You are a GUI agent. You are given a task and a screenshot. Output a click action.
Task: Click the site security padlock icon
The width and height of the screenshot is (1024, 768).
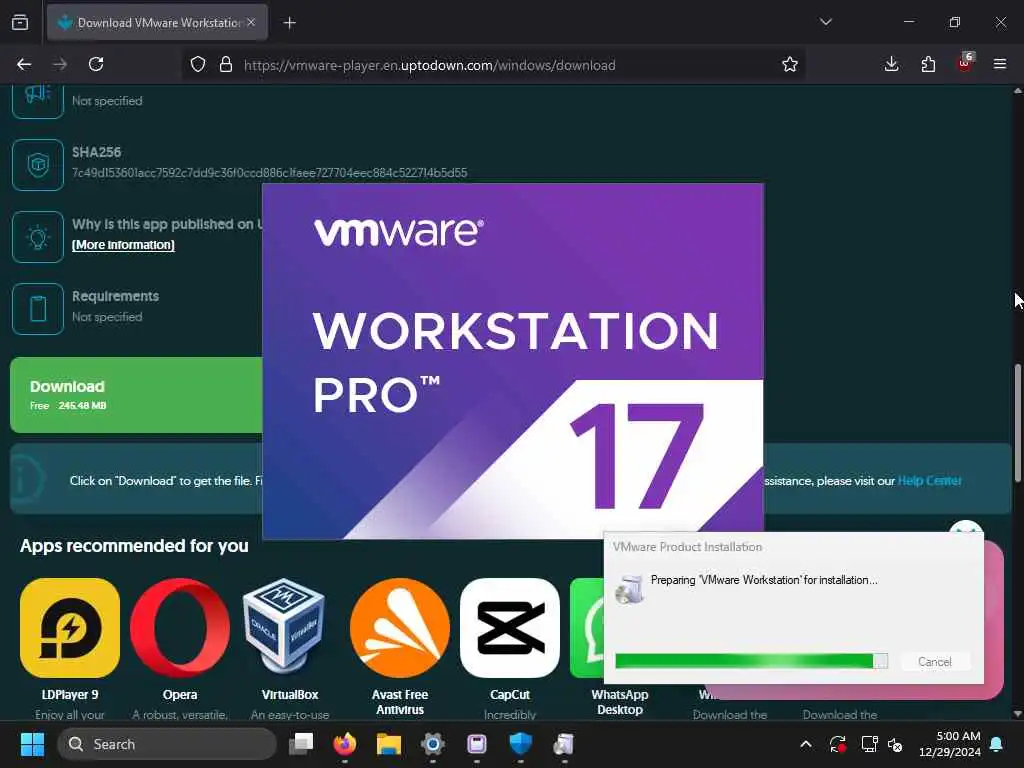[226, 65]
